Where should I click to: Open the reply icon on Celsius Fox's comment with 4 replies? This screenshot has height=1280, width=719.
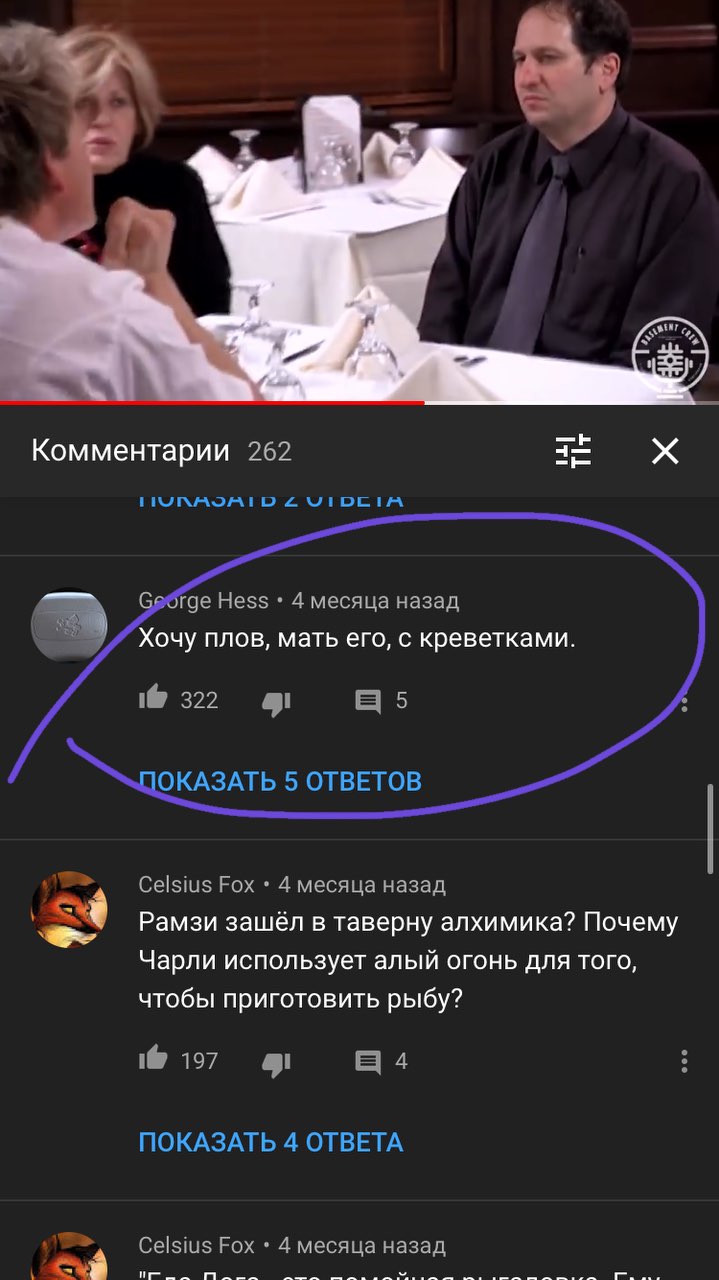click(x=368, y=1062)
